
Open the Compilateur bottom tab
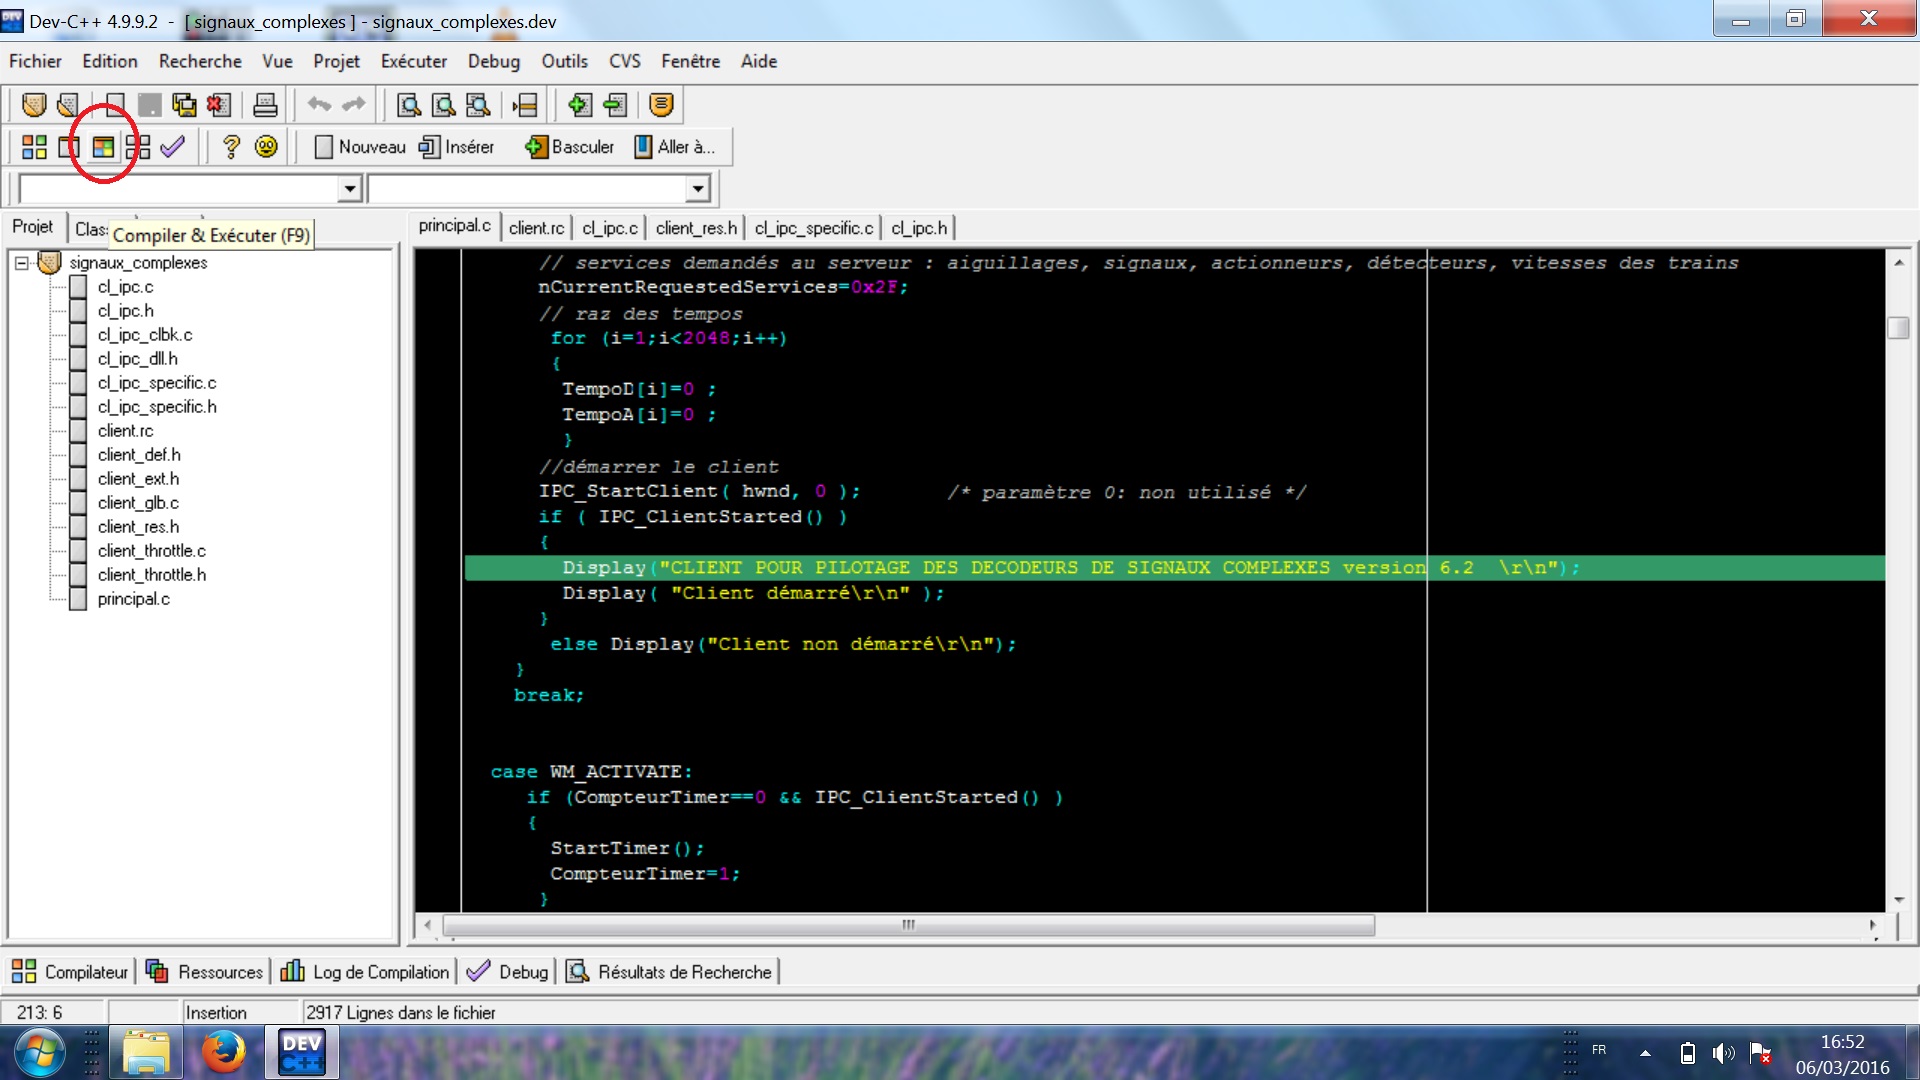tap(70, 972)
